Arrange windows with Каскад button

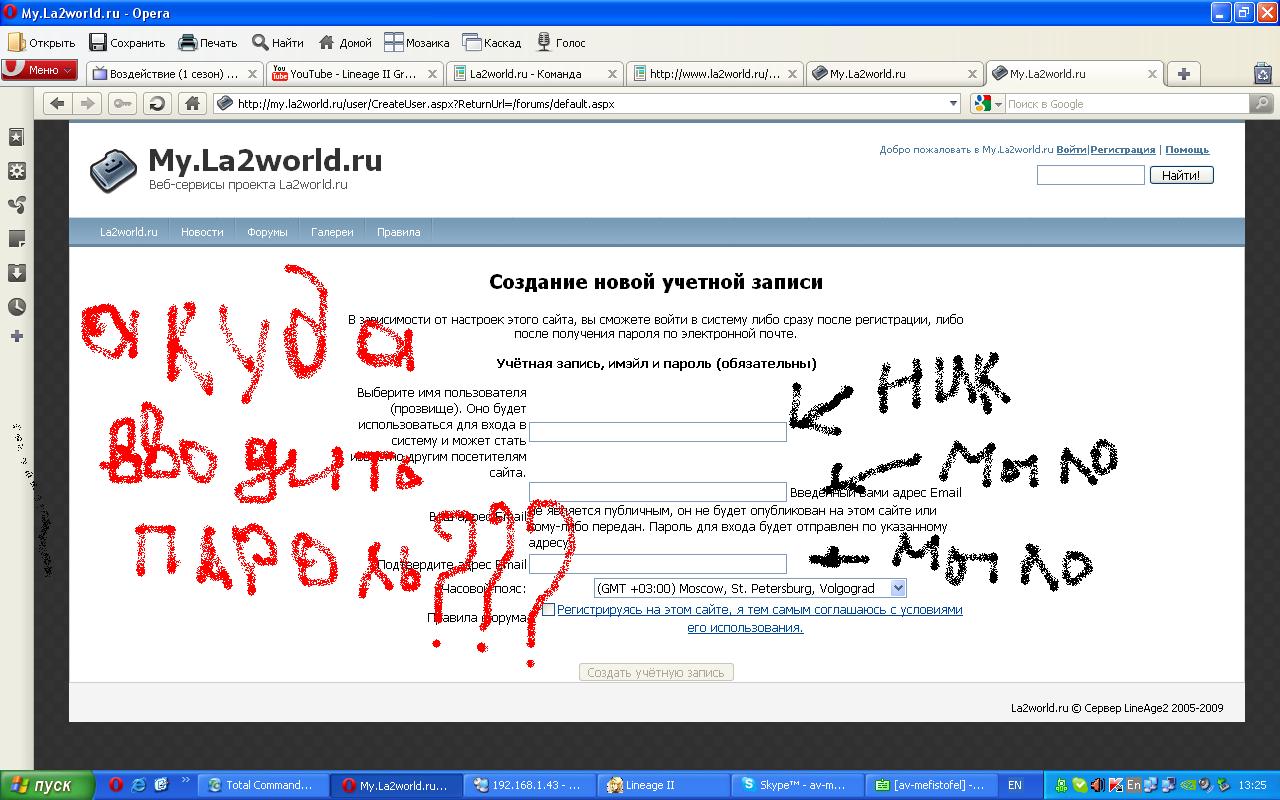[492, 42]
